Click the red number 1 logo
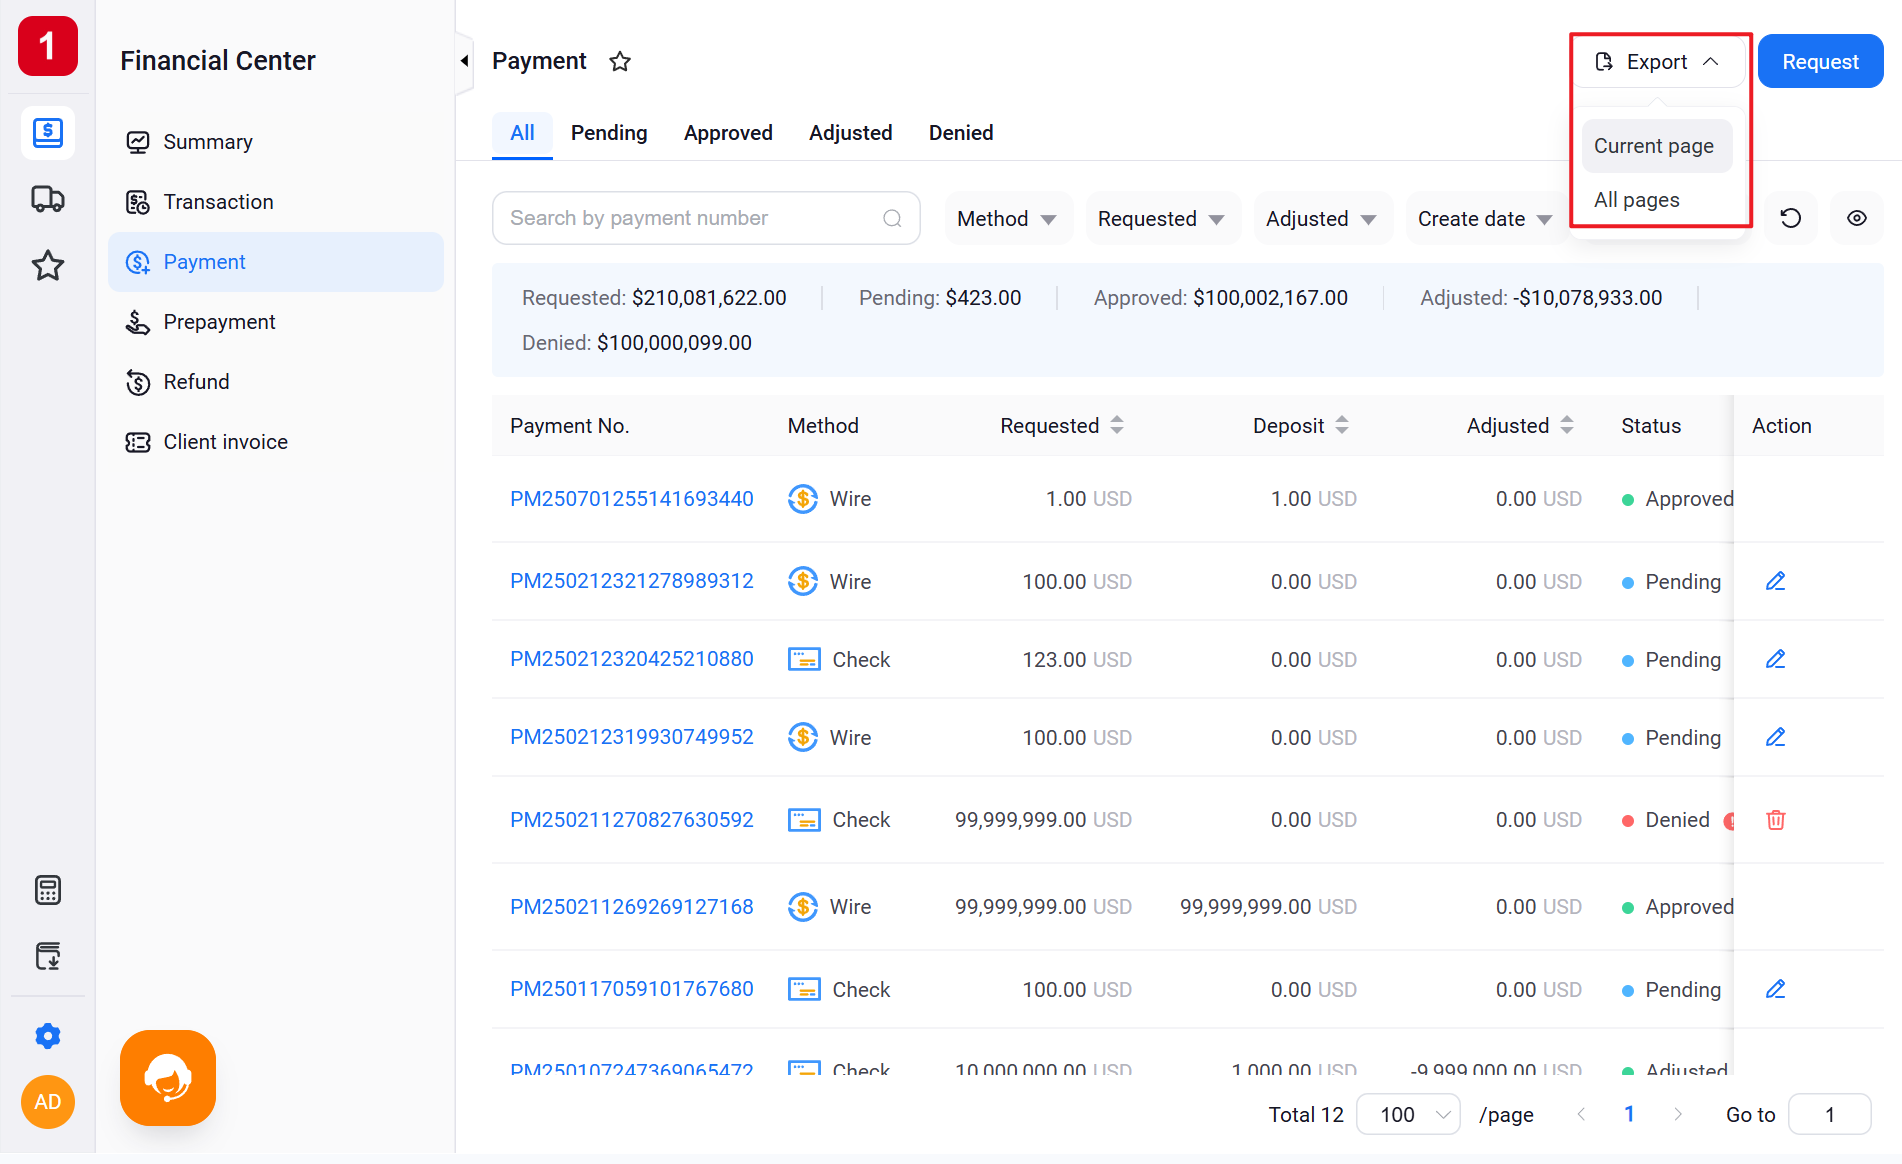This screenshot has height=1164, width=1902. 47,46
